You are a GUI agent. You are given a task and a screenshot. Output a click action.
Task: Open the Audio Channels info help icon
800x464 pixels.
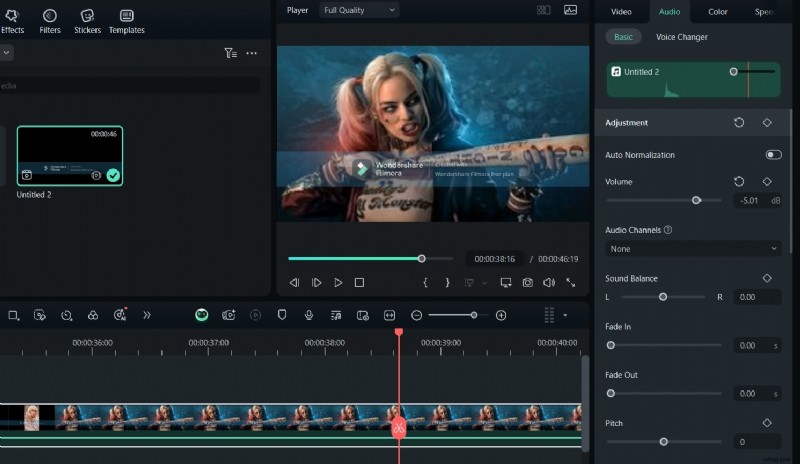668,230
